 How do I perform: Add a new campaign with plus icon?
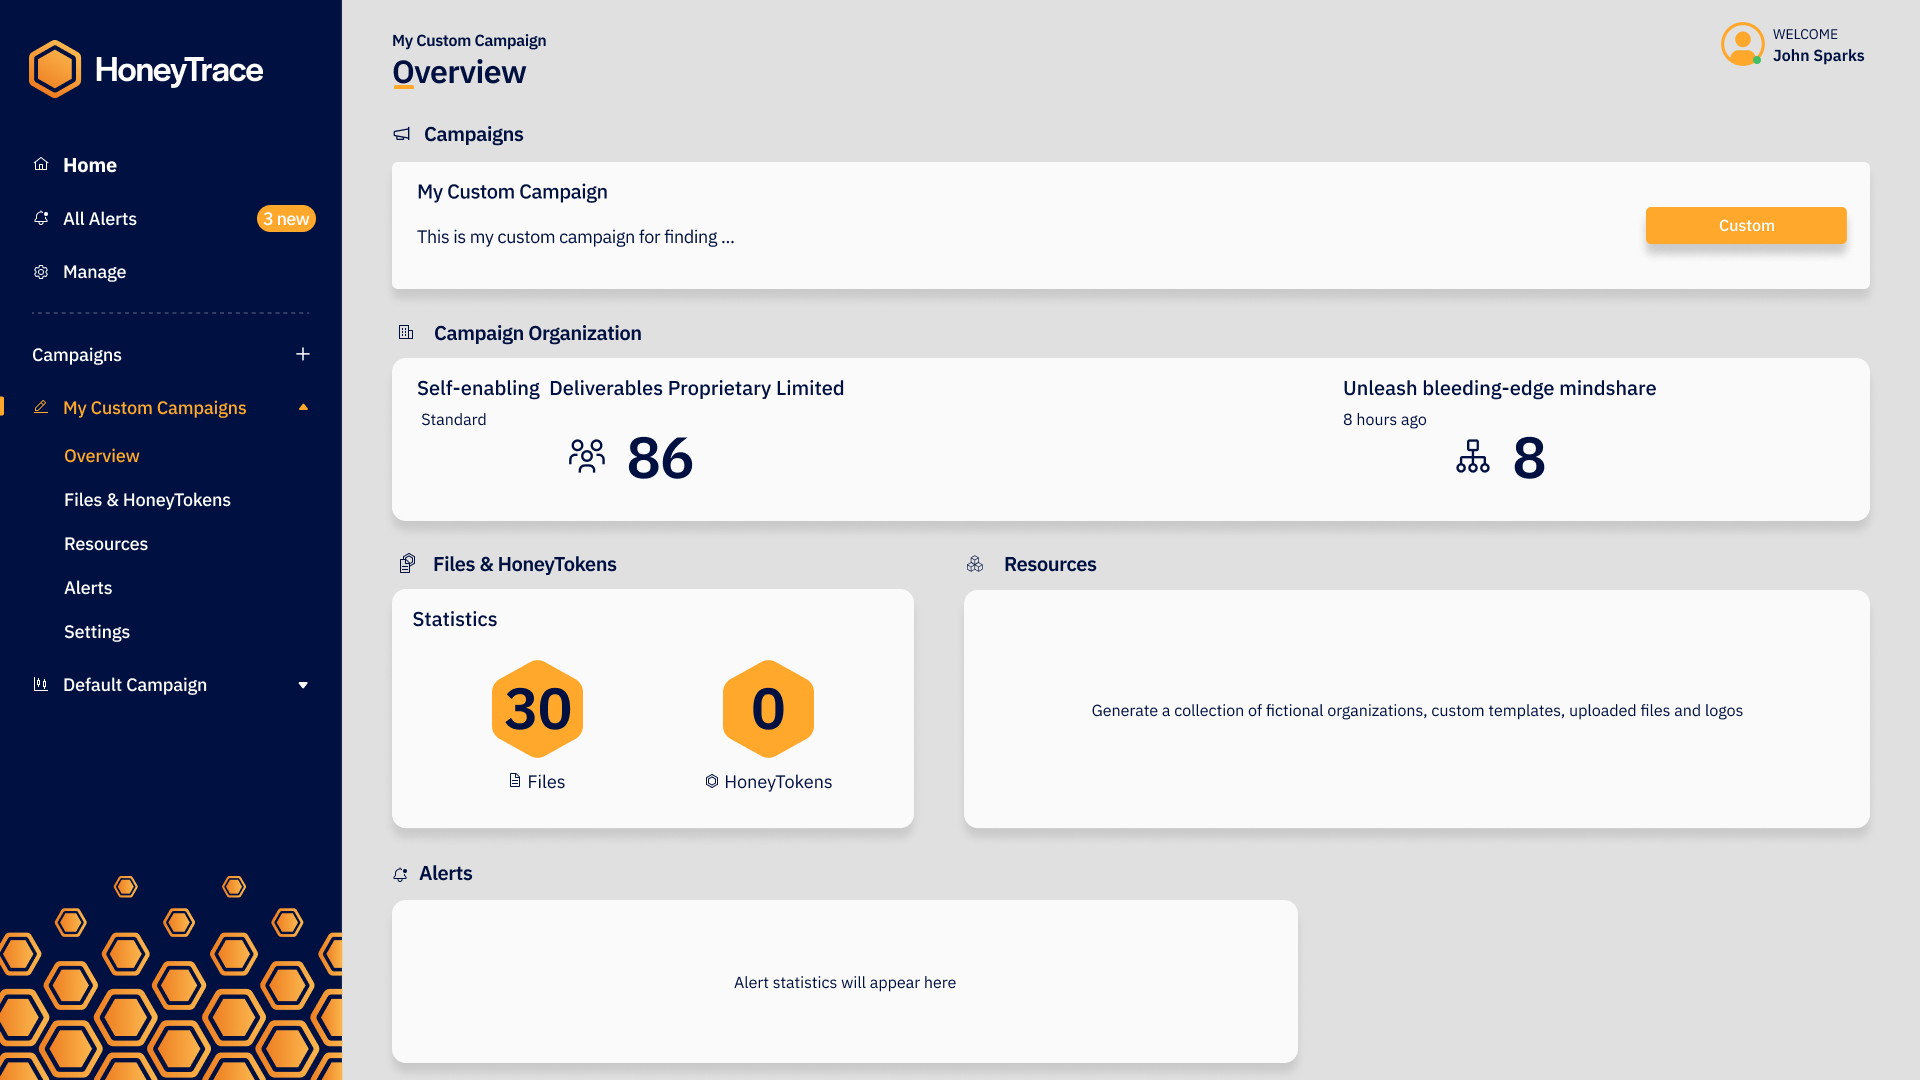[303, 354]
